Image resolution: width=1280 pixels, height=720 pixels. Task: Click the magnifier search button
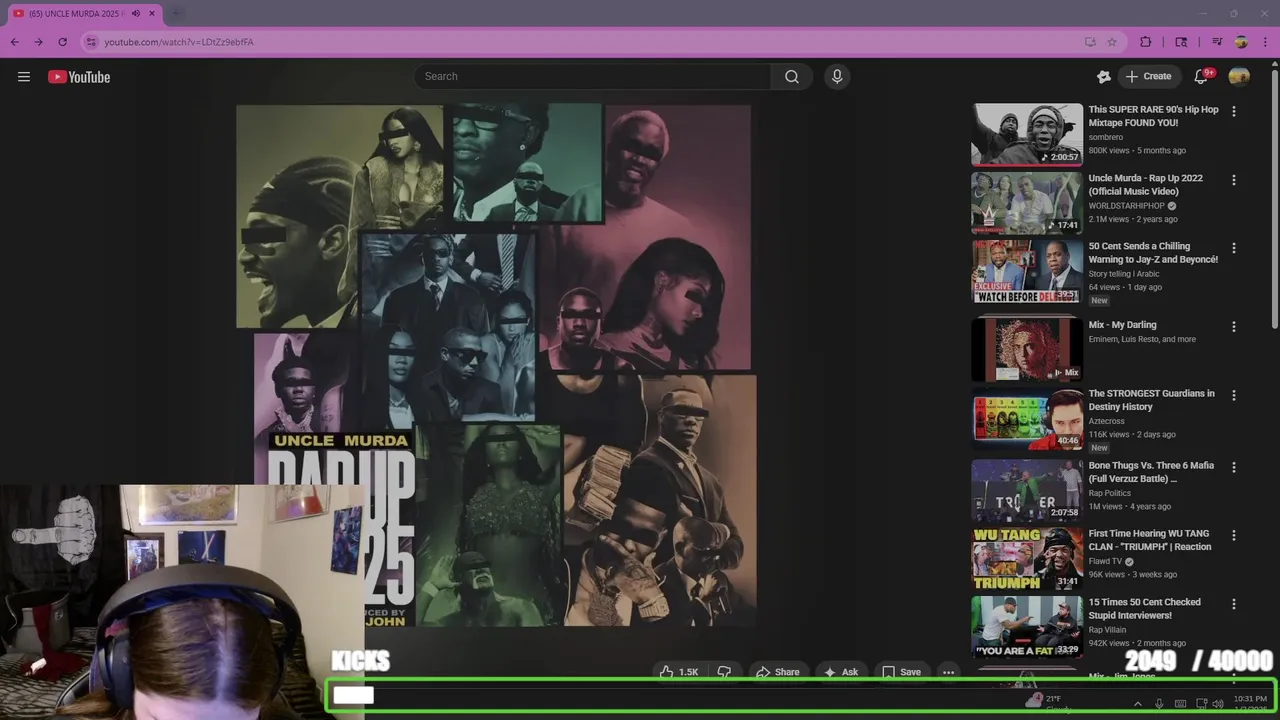coord(792,77)
